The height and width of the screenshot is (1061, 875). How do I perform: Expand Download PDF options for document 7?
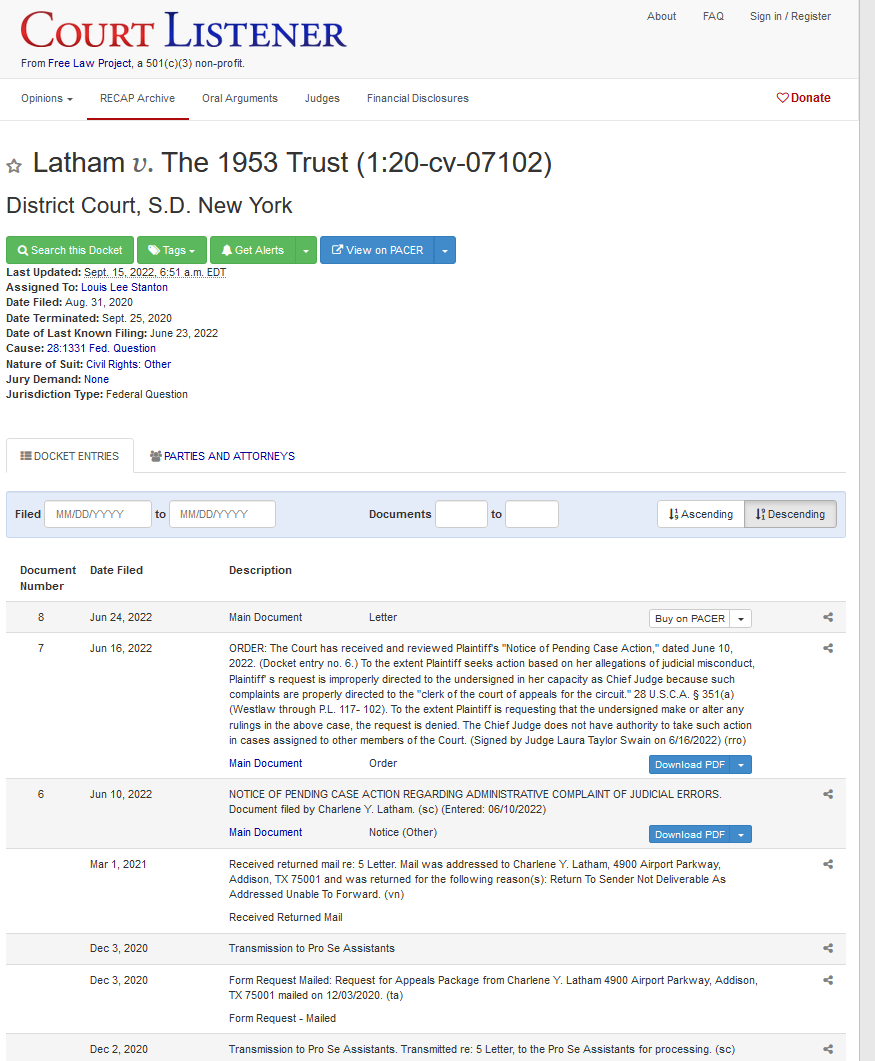click(x=741, y=765)
